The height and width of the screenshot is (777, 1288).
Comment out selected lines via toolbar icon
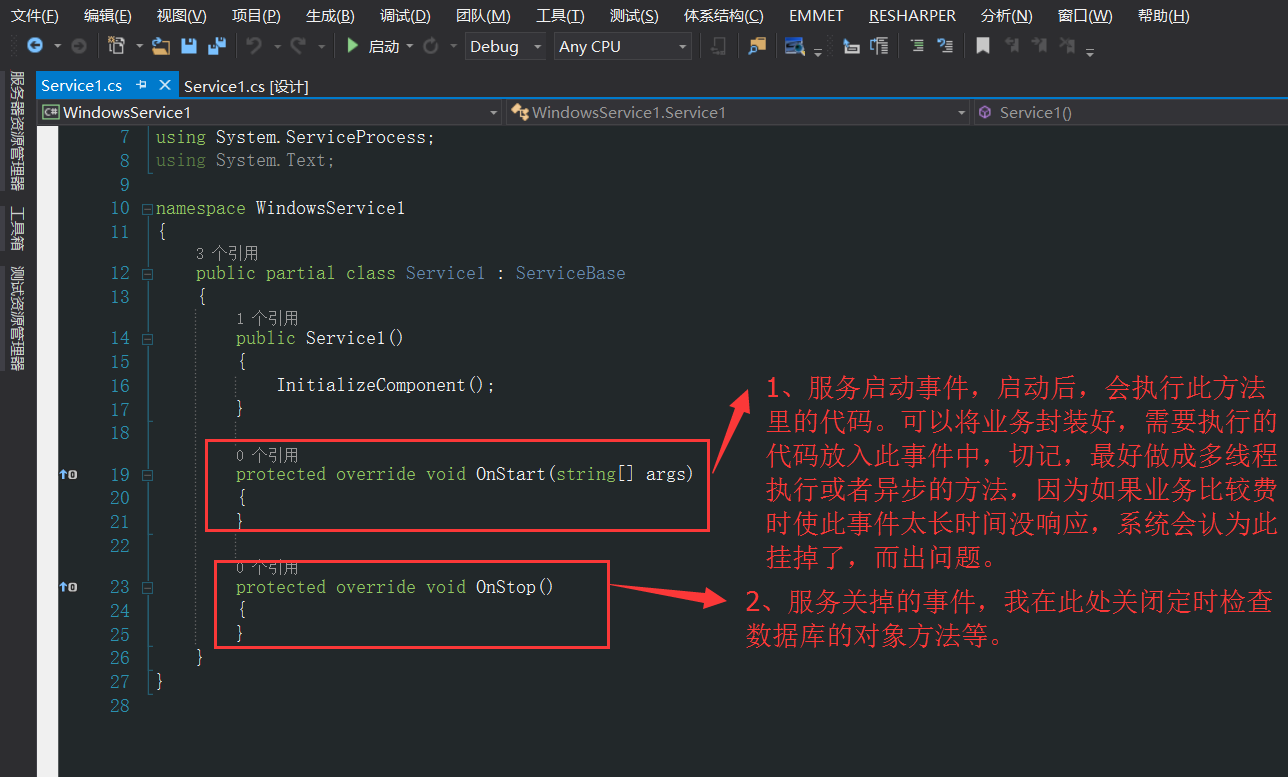pyautogui.click(x=917, y=46)
